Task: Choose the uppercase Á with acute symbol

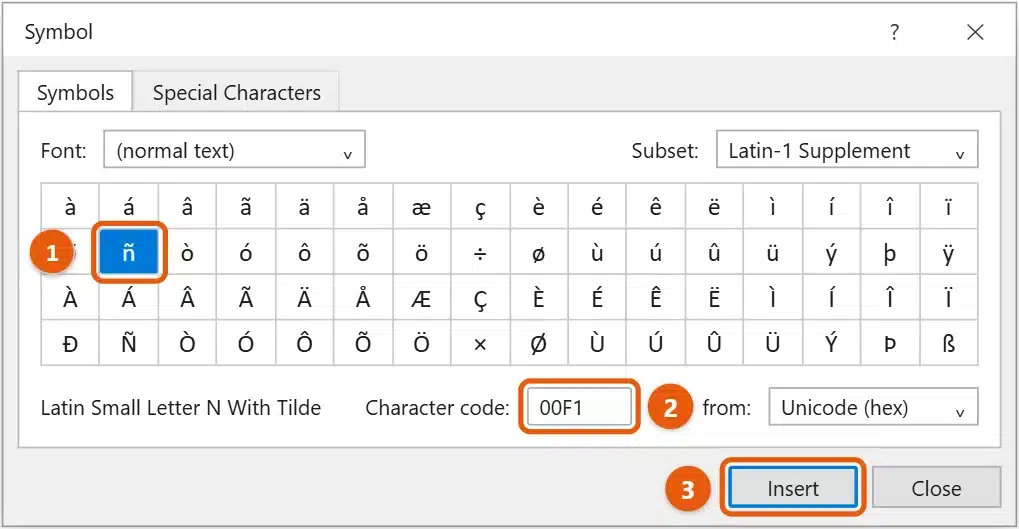Action: coord(129,298)
